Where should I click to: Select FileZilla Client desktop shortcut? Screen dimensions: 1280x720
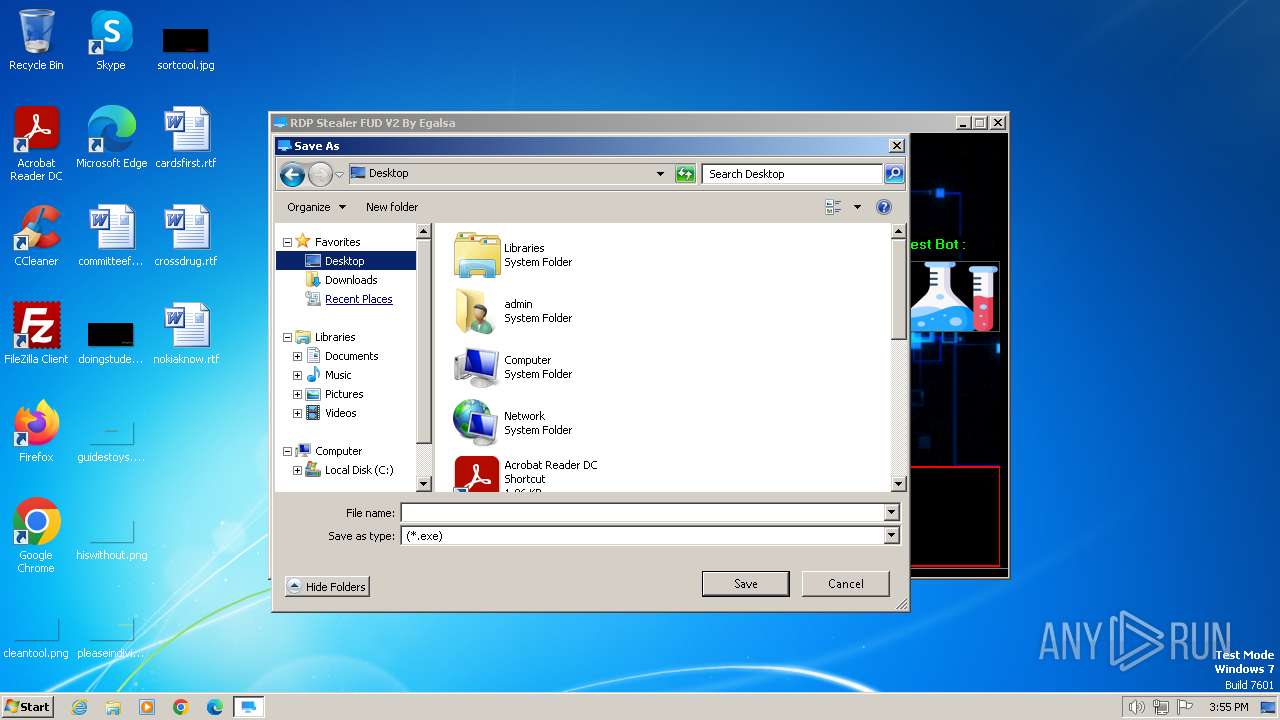tap(36, 334)
